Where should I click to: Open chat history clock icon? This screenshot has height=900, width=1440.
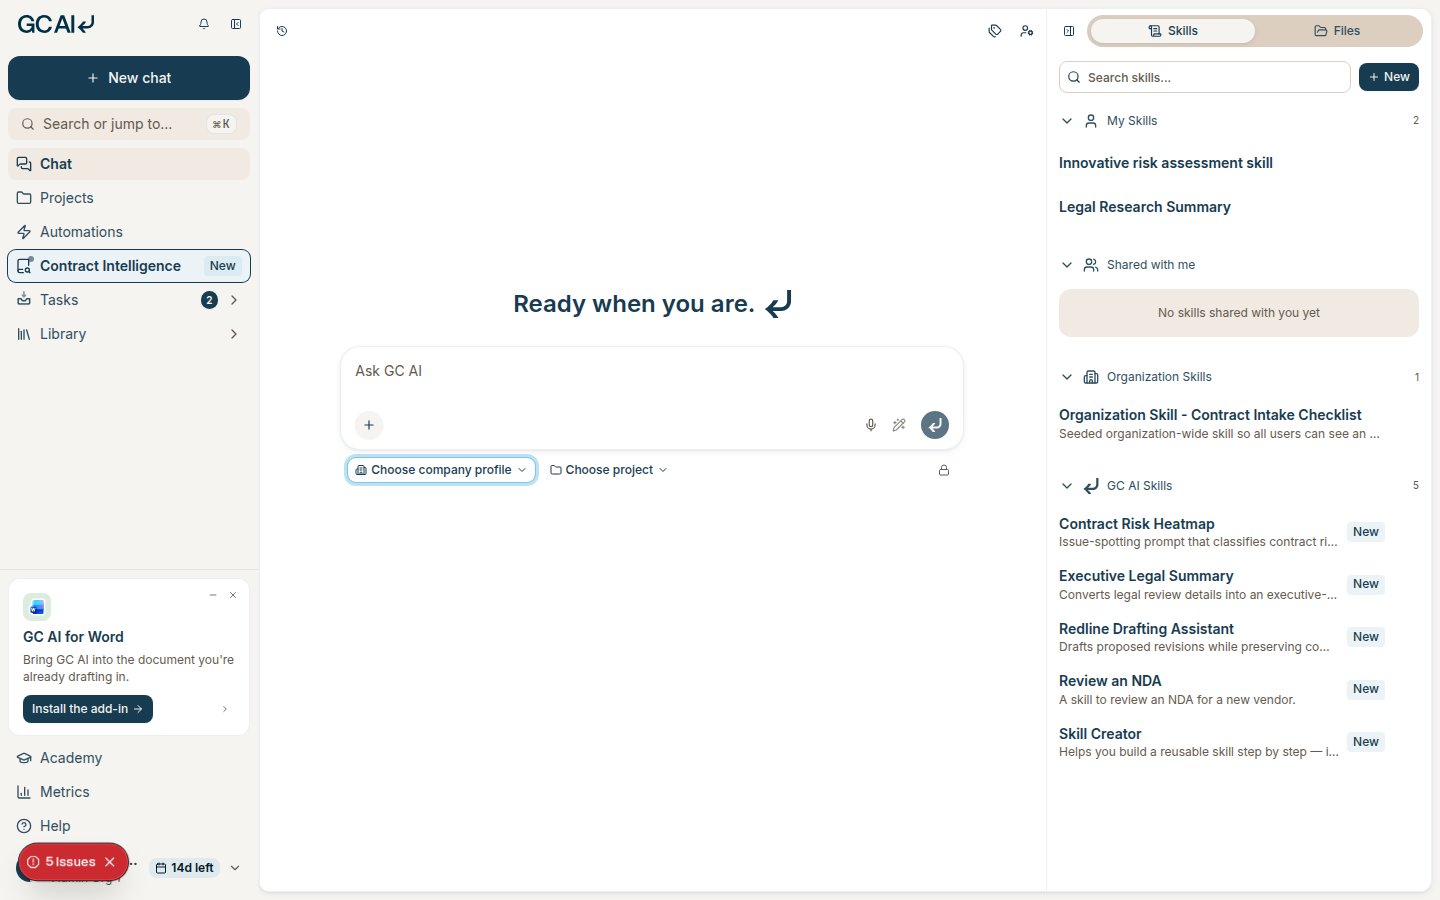tap(282, 31)
